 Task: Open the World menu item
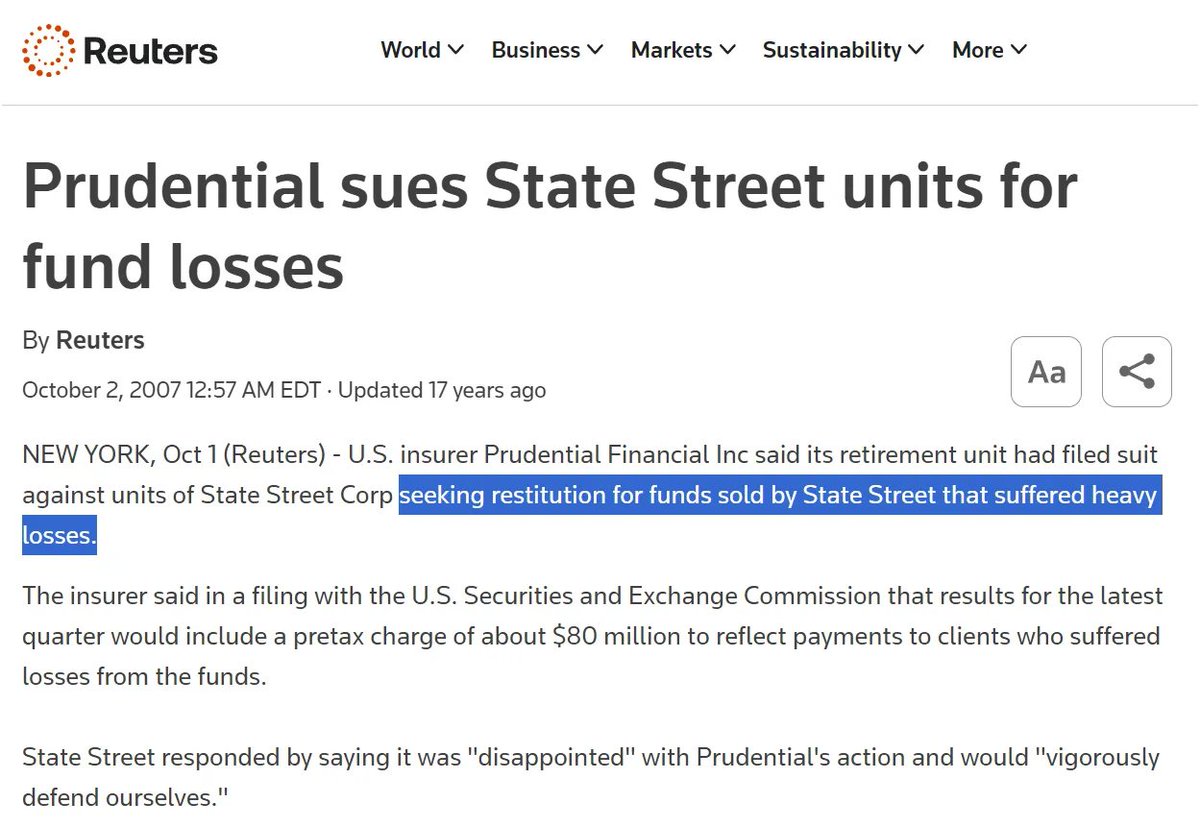410,50
